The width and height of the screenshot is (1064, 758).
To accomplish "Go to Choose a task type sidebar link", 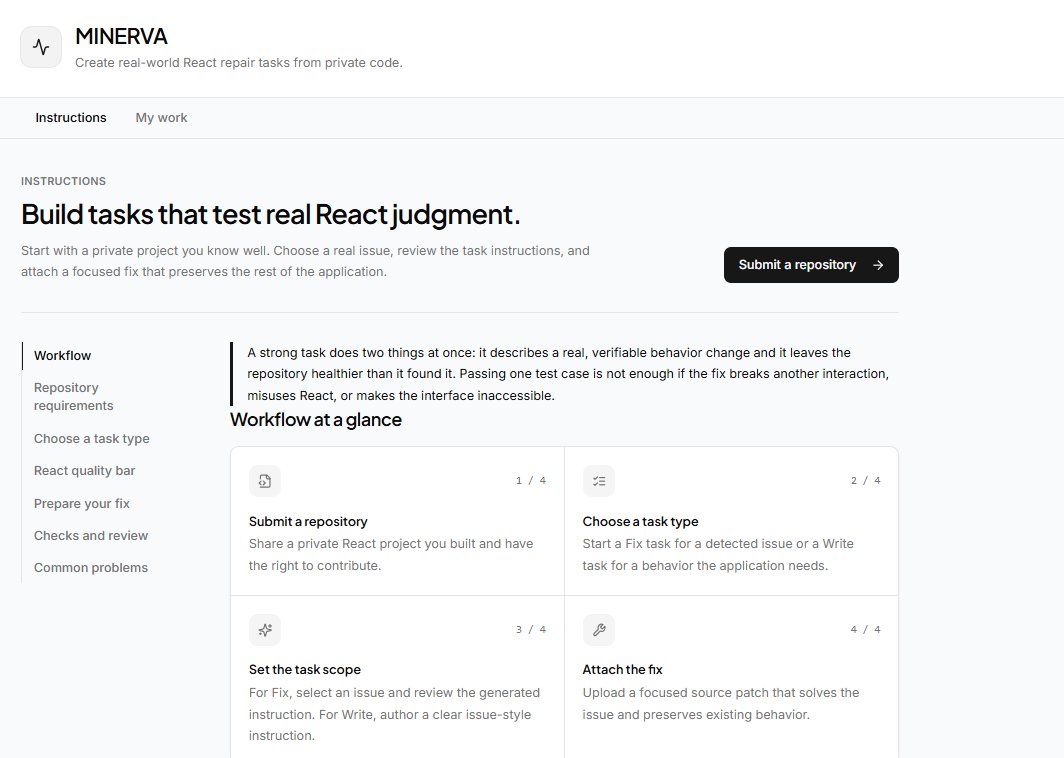I will [x=92, y=439].
